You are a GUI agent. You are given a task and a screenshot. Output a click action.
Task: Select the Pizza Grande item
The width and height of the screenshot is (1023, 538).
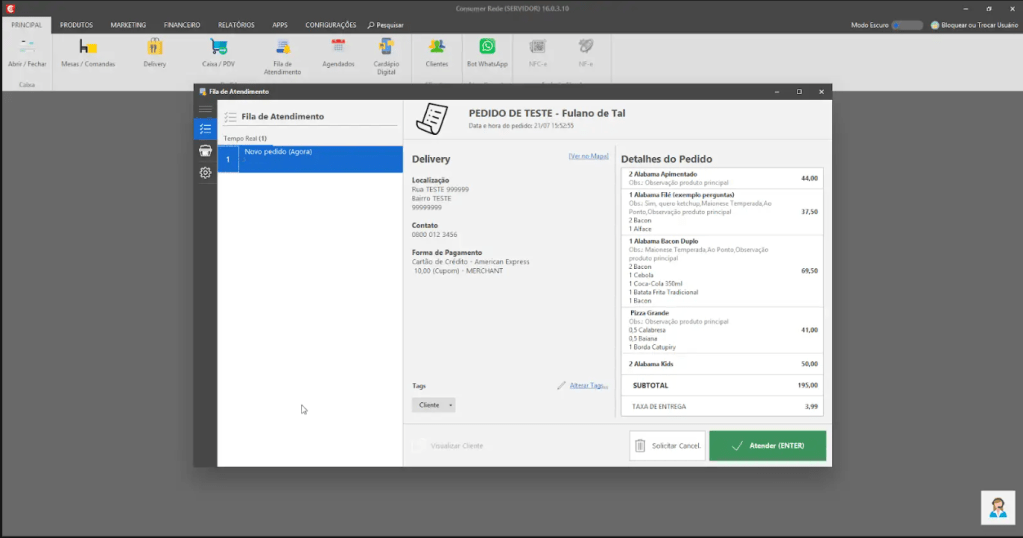click(x=722, y=330)
